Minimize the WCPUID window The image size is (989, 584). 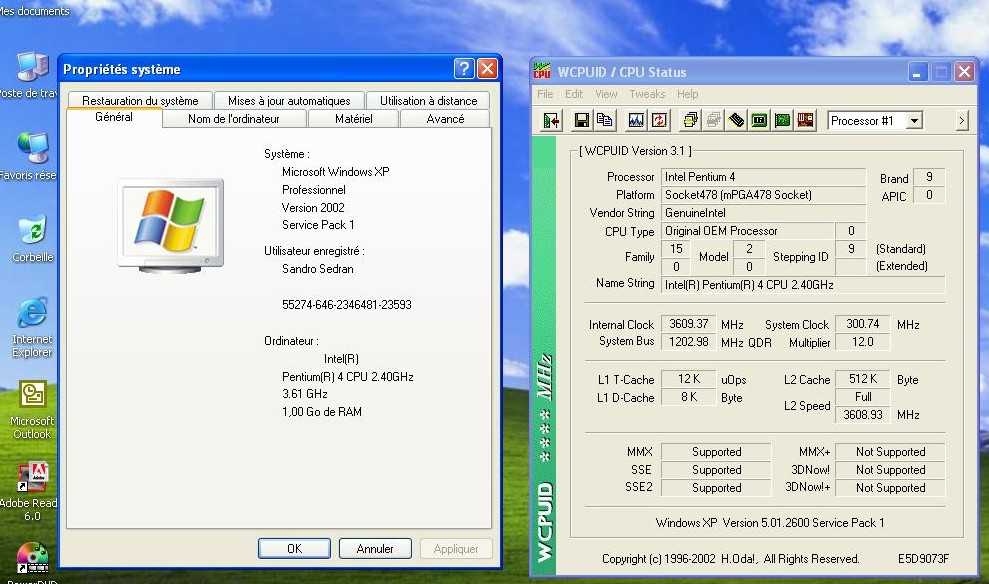[x=918, y=72]
